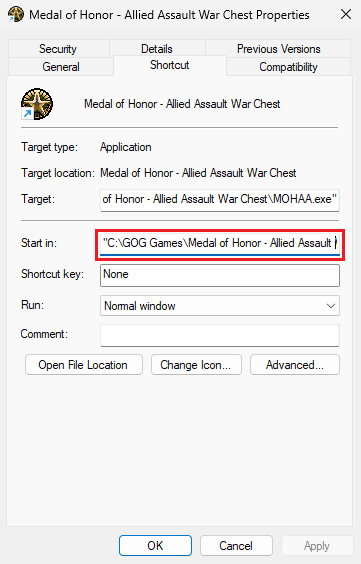Confirm with the OK button
The width and height of the screenshot is (361, 564).
pyautogui.click(x=155, y=546)
